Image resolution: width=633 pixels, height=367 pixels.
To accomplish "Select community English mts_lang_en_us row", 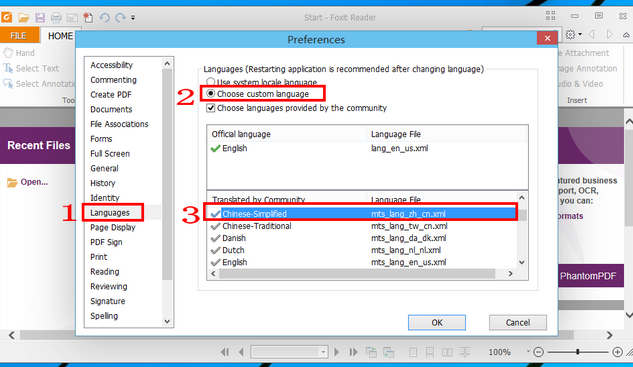I will (x=362, y=262).
